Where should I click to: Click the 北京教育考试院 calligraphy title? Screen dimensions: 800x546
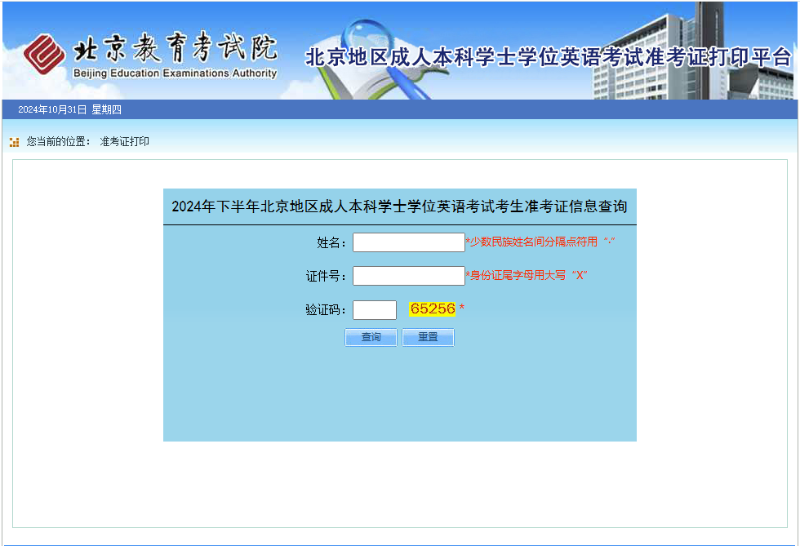pos(174,48)
